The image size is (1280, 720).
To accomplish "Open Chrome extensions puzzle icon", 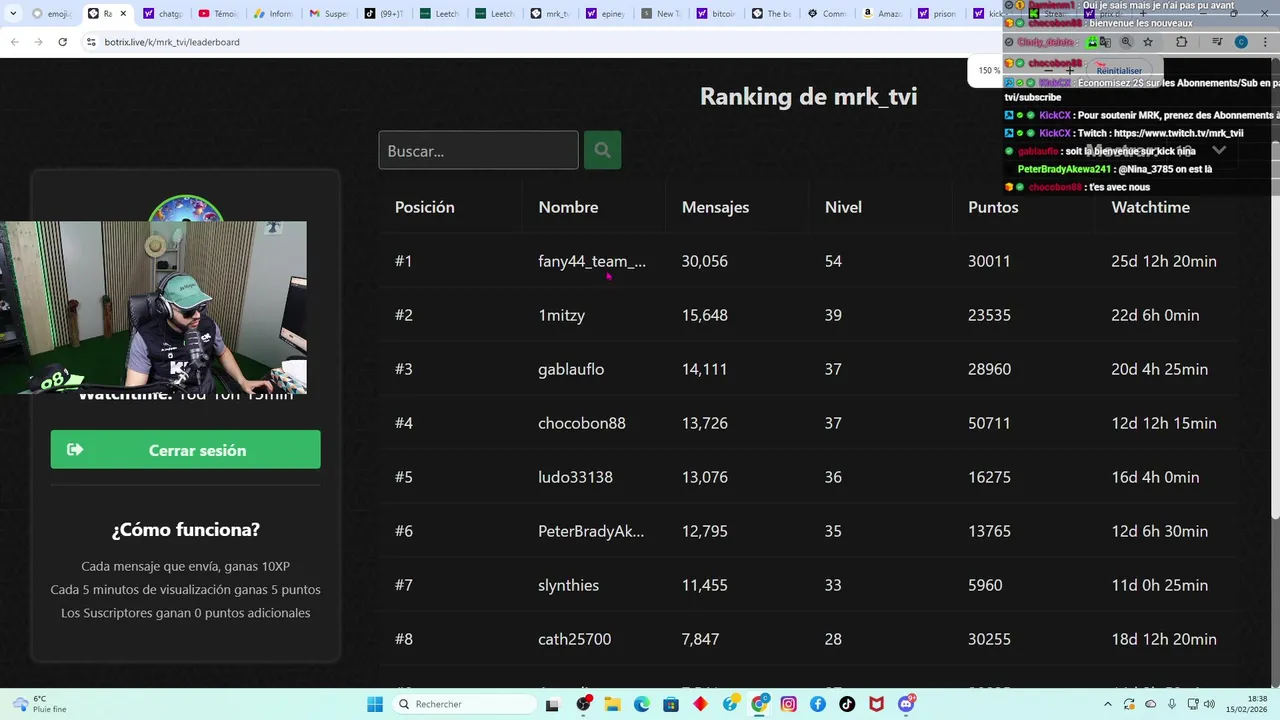I will (1182, 42).
